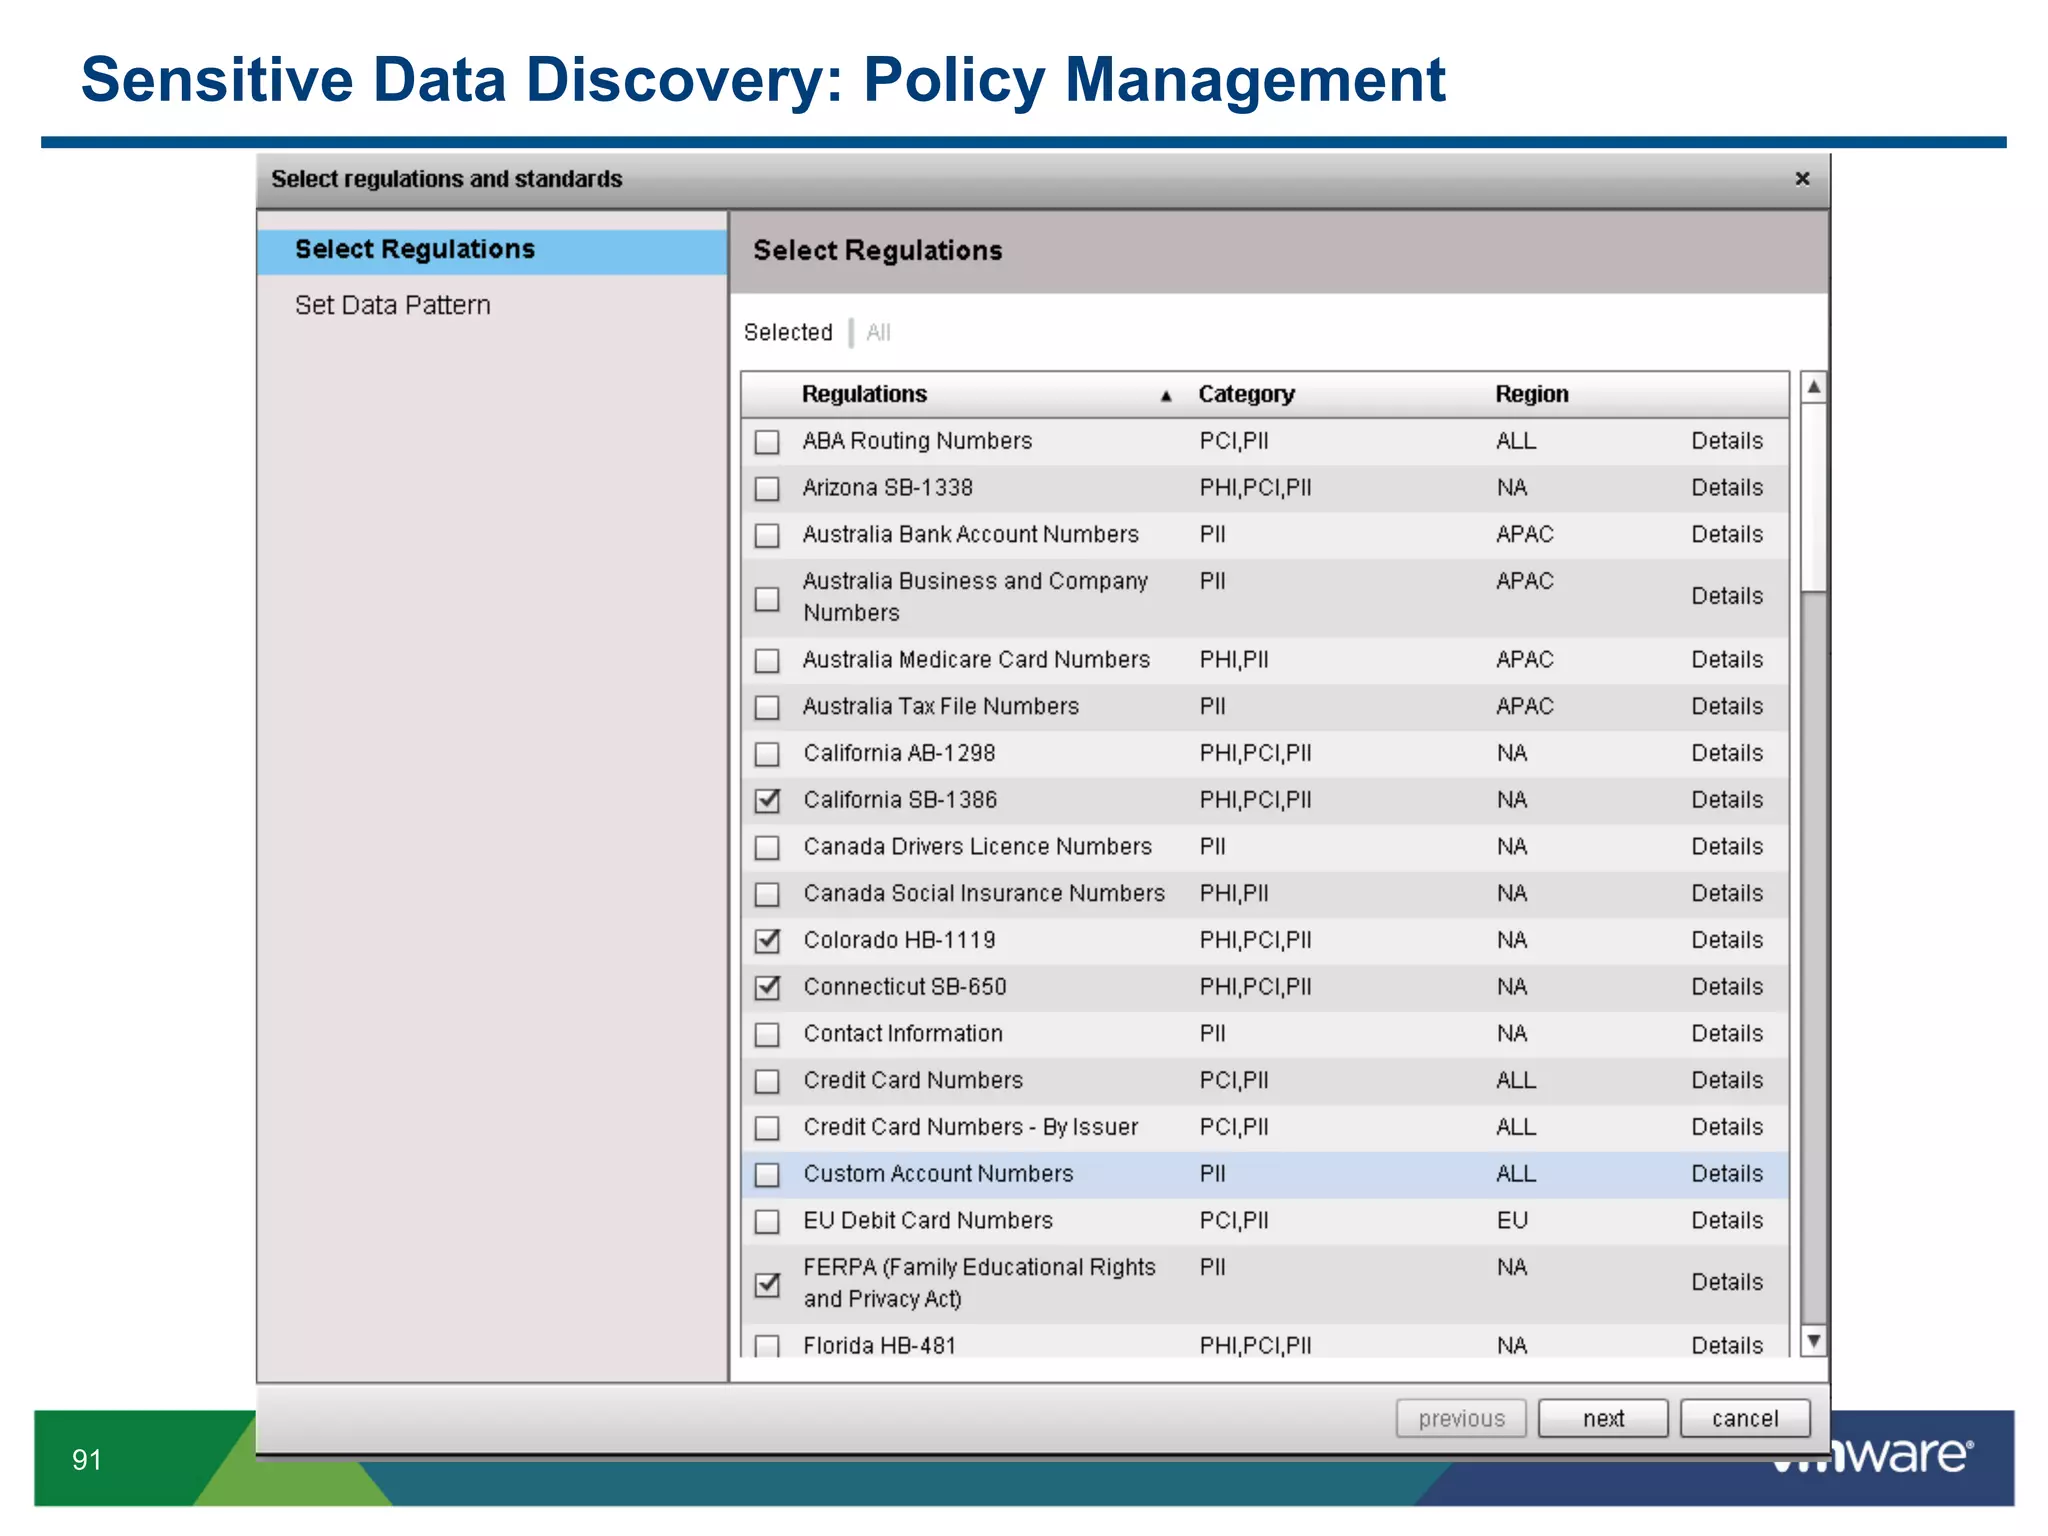Viewport: 2048px width, 1536px height.
Task: View Details for Florida HB-481
Action: [x=1727, y=1346]
